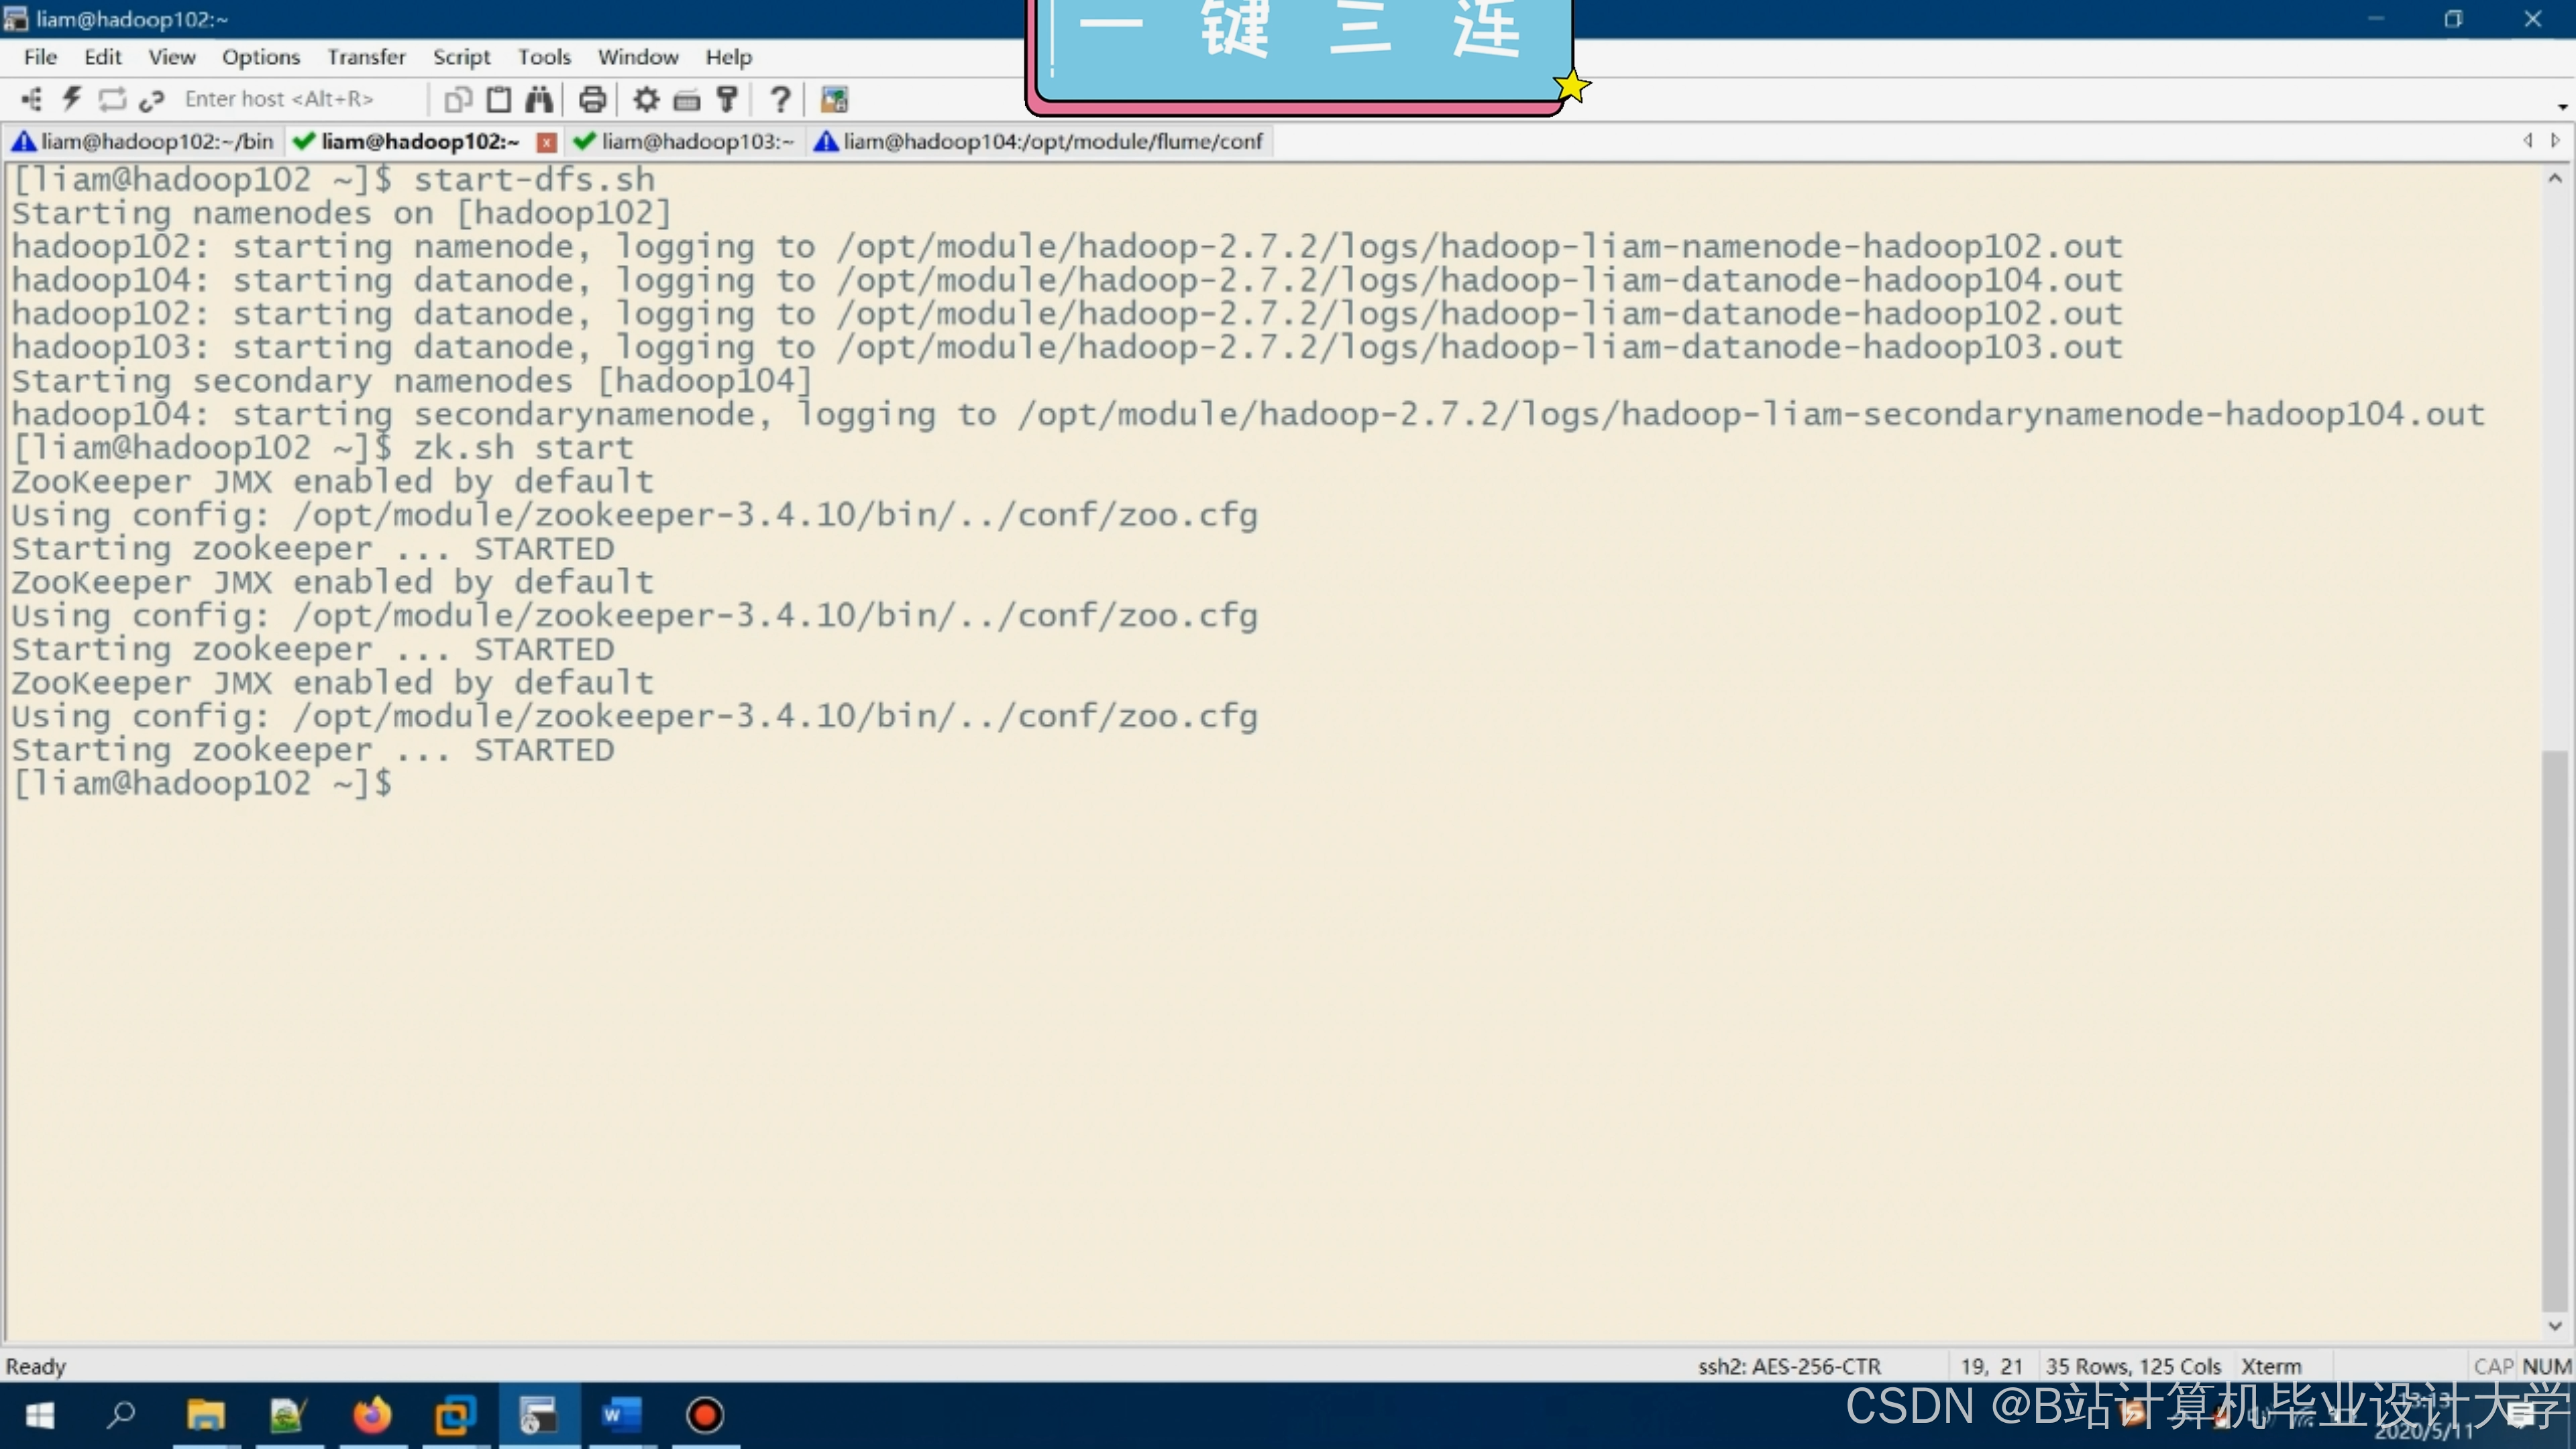Image resolution: width=2576 pixels, height=1449 pixels.
Task: Open Session Options gear icon
Action: [x=646, y=99]
